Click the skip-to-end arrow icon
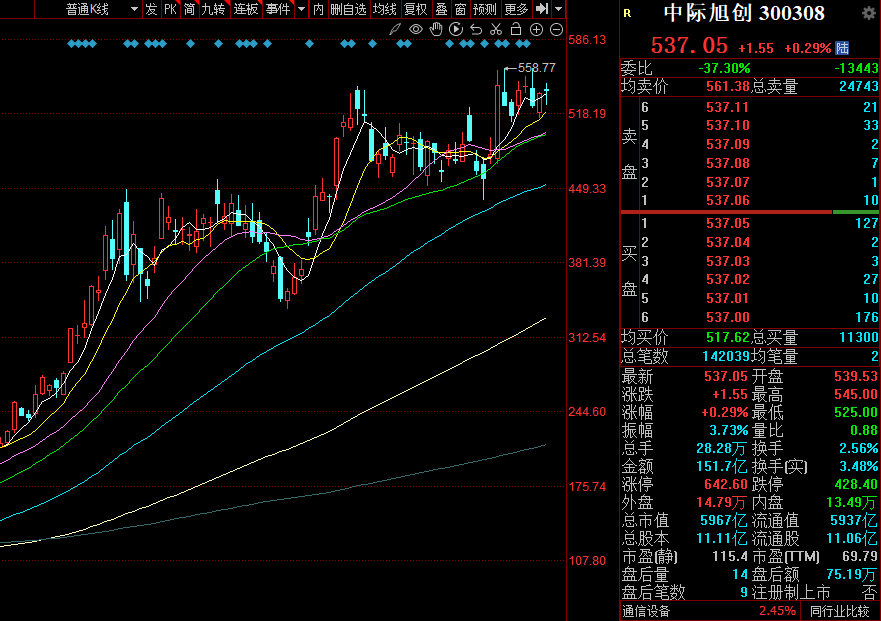881x621 pixels. 541,9
